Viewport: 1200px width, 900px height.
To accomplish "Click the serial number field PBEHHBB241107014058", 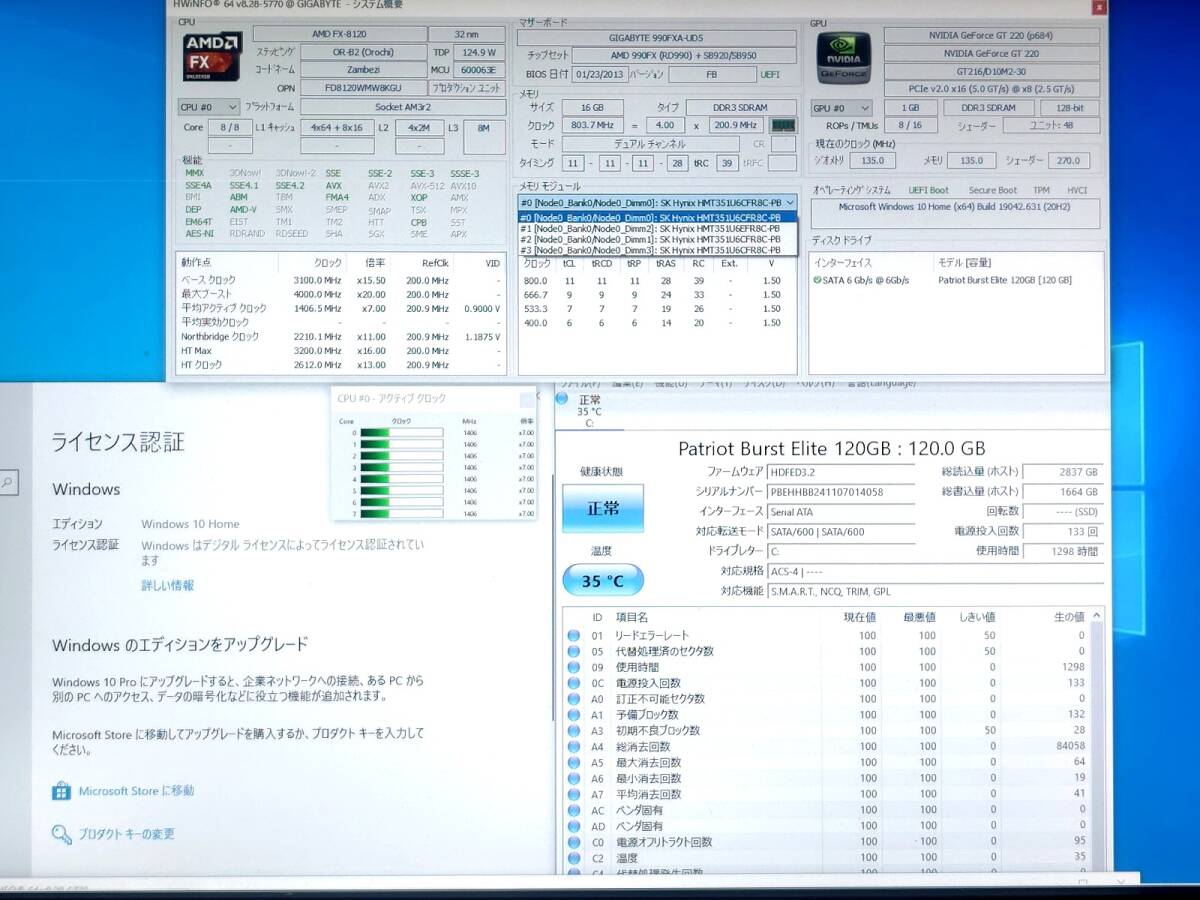I will point(840,492).
